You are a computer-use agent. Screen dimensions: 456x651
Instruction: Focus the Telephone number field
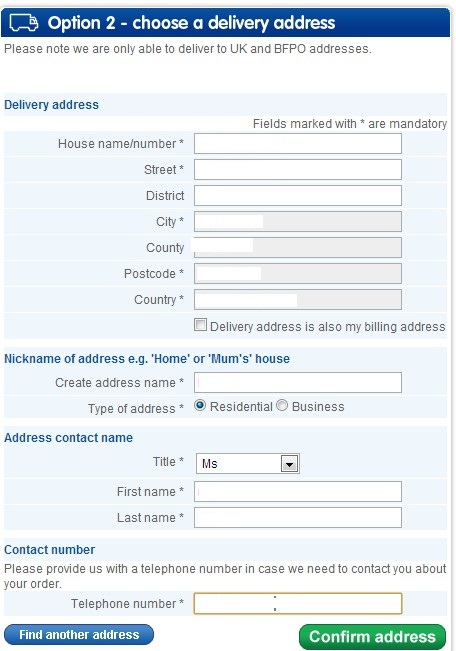(298, 603)
